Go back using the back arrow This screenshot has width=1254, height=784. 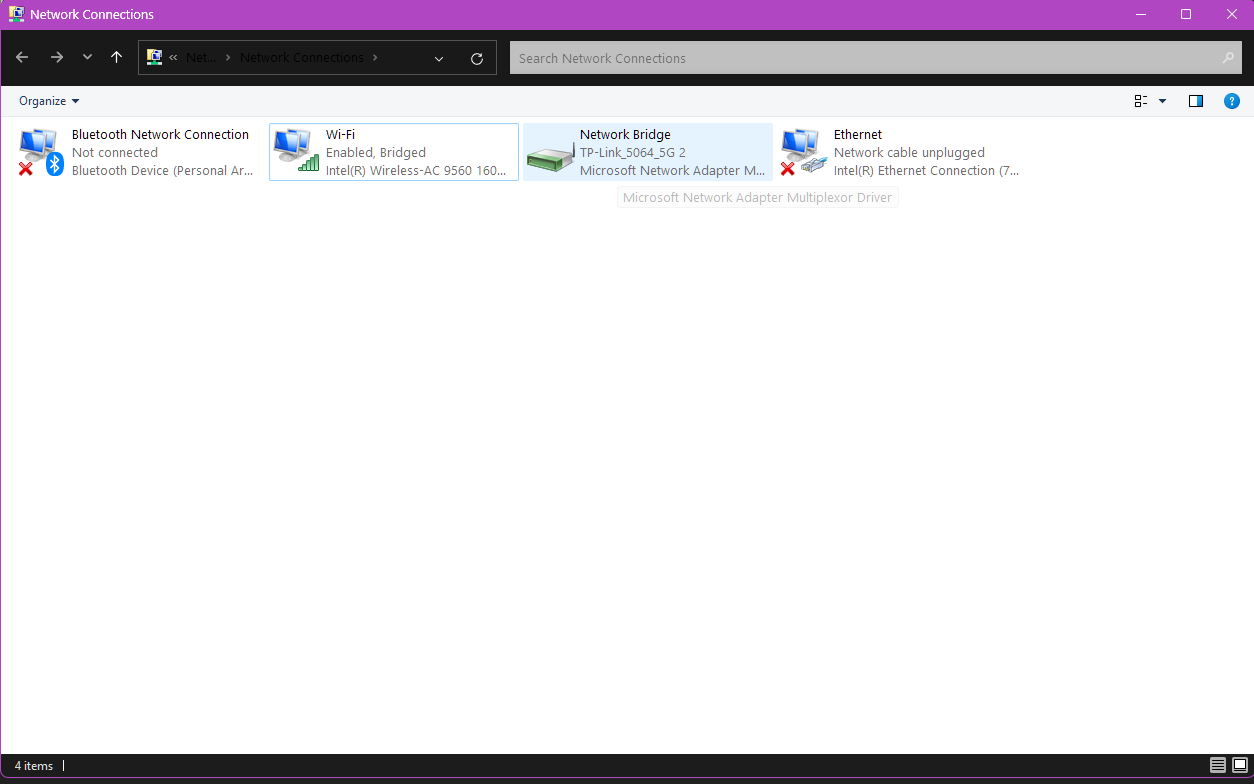[22, 58]
